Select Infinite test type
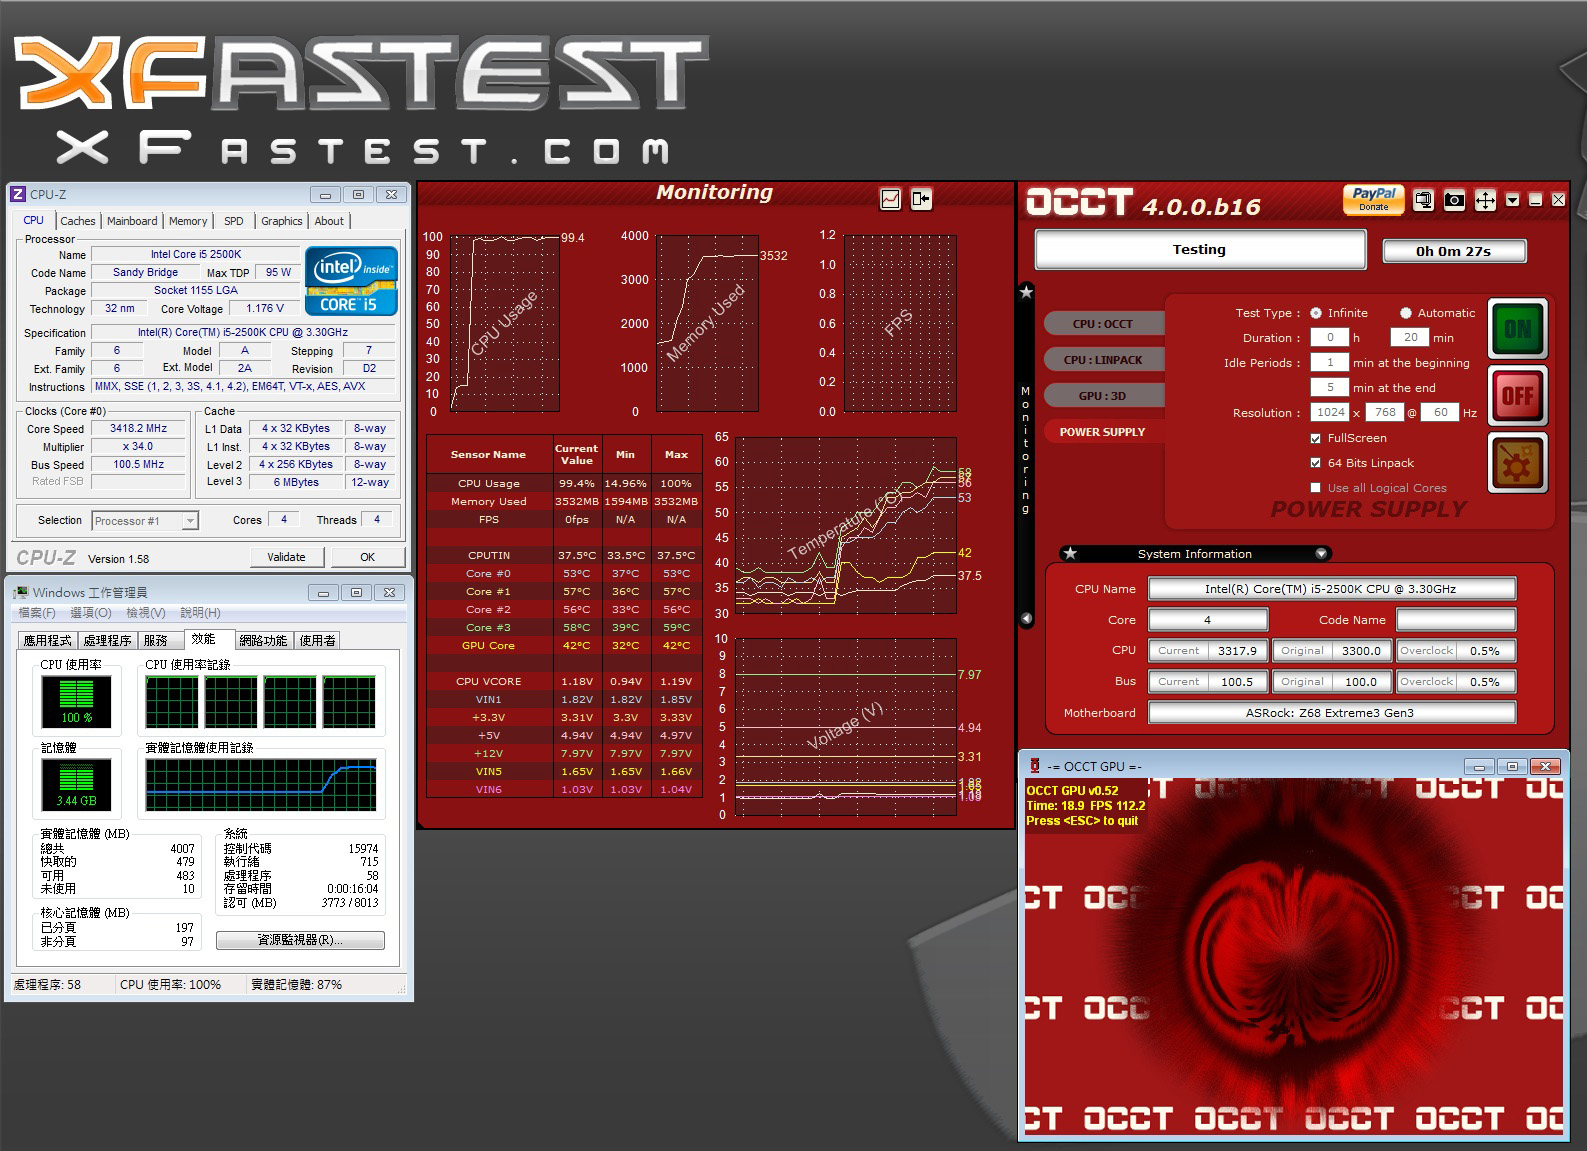This screenshot has height=1151, width=1587. (1316, 313)
